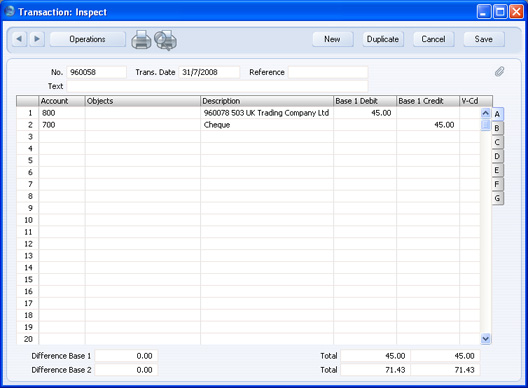Click the Objects column header
Screen dimensions: 528x388
pyautogui.click(x=143, y=101)
